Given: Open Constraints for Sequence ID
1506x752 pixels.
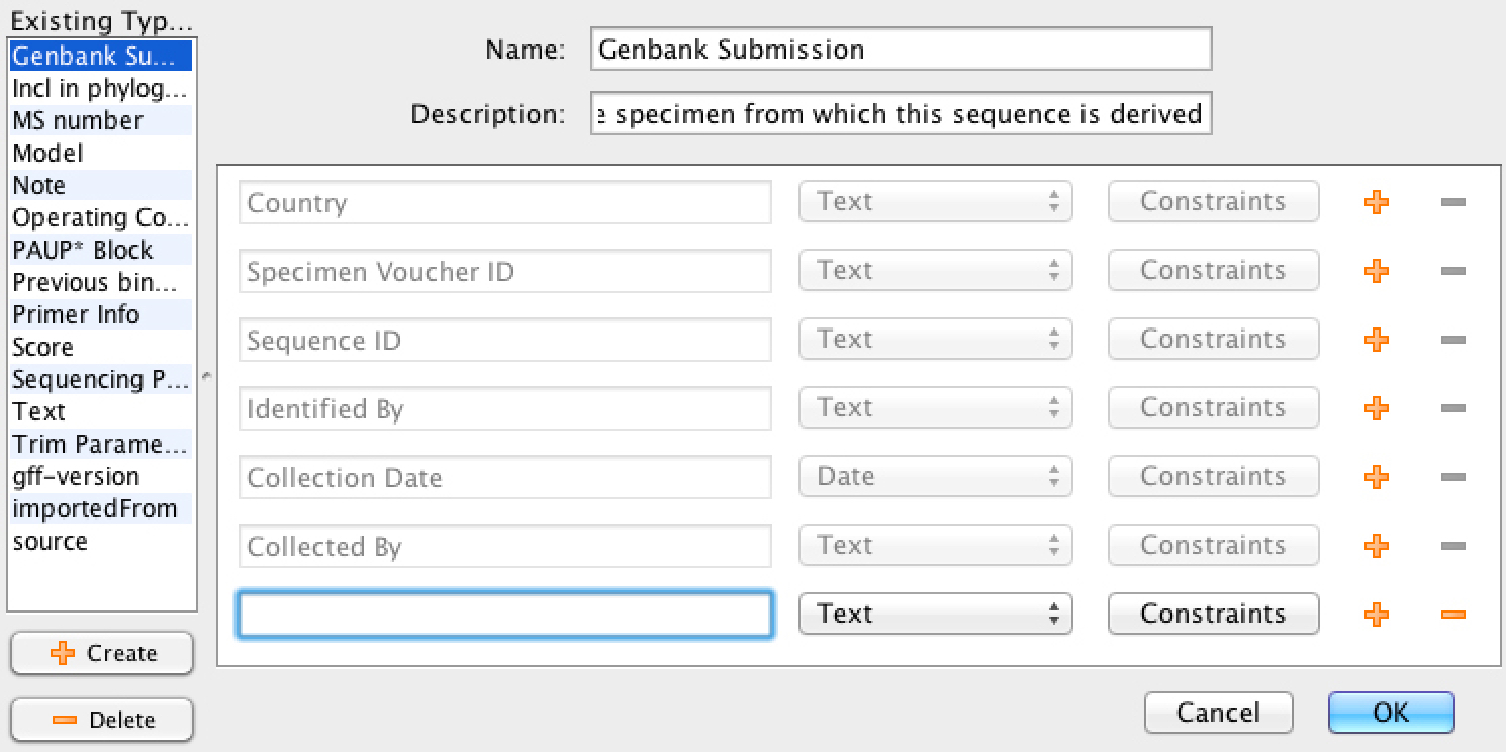Looking at the screenshot, I should 1213,340.
